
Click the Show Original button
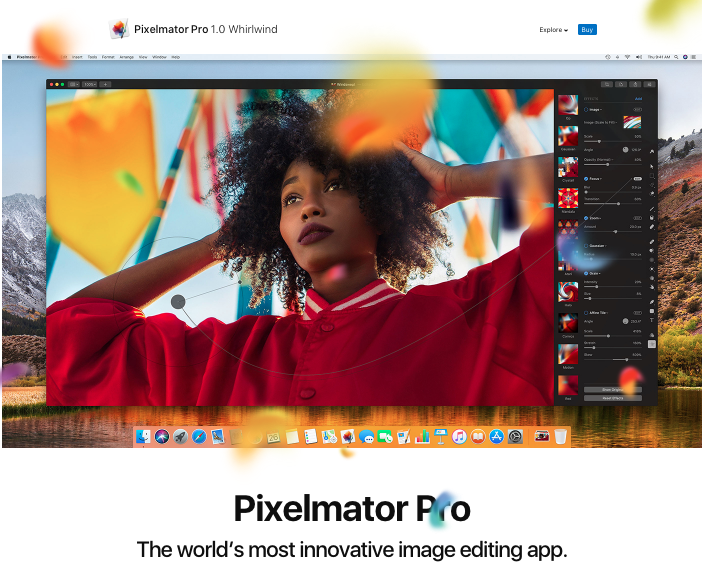click(613, 390)
